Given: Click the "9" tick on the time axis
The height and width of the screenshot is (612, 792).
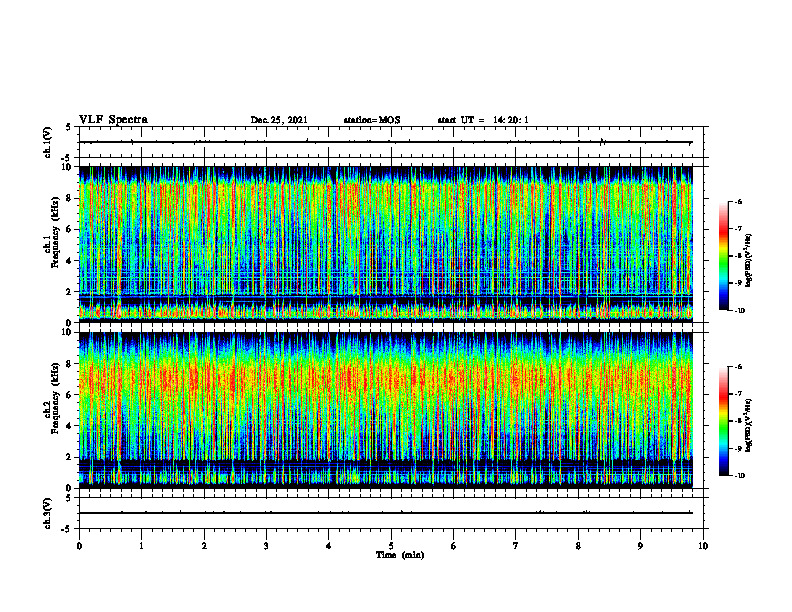Looking at the screenshot, I should 640,546.
